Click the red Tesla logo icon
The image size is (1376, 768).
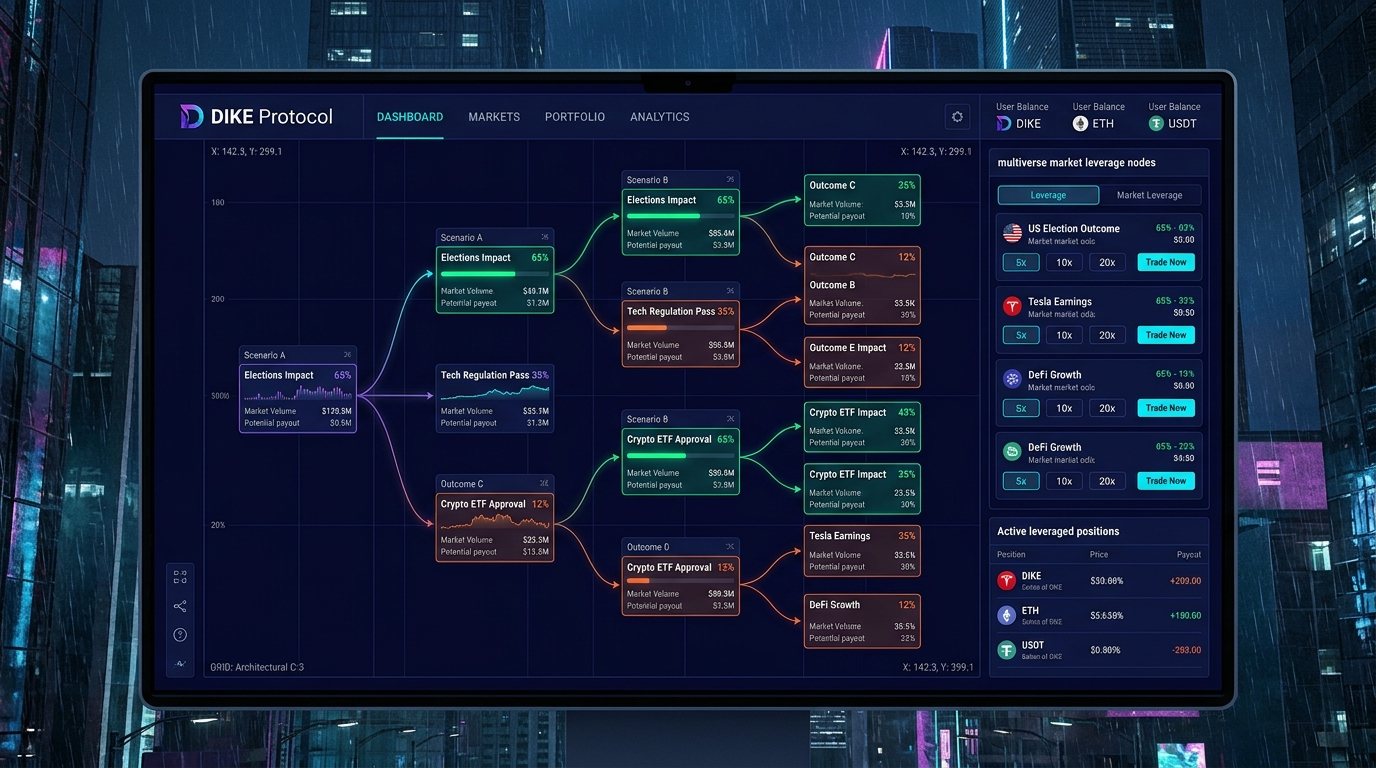[x=1012, y=306]
